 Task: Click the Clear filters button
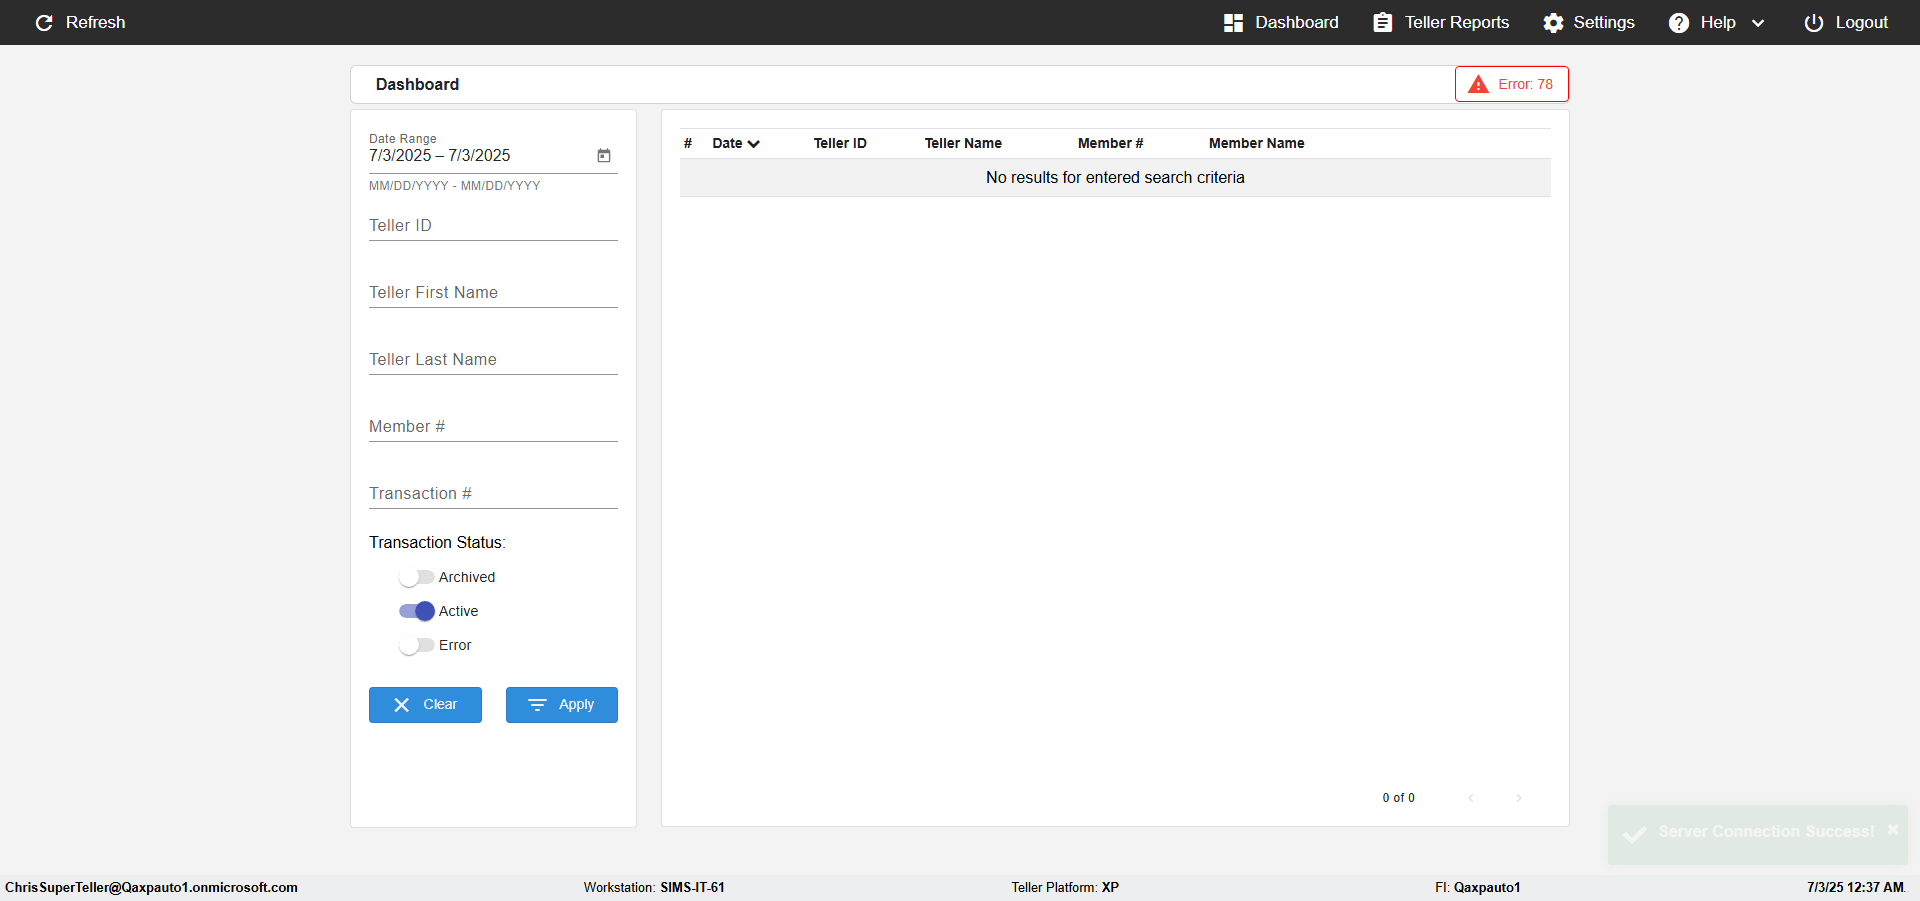[425, 705]
